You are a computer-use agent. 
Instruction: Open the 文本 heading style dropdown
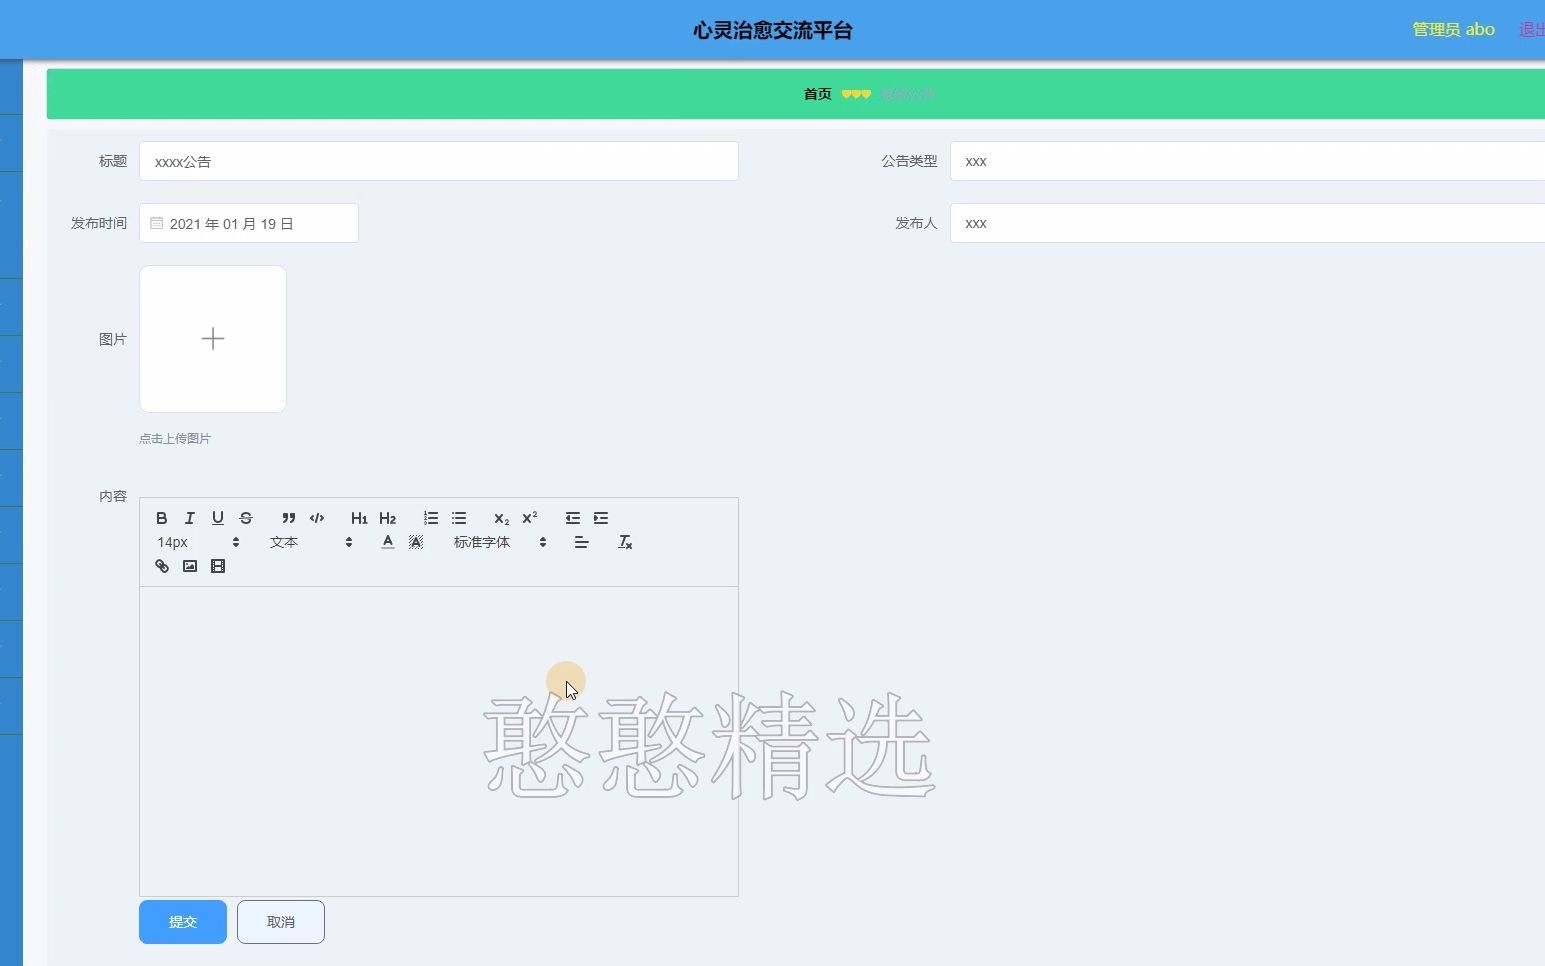(311, 542)
